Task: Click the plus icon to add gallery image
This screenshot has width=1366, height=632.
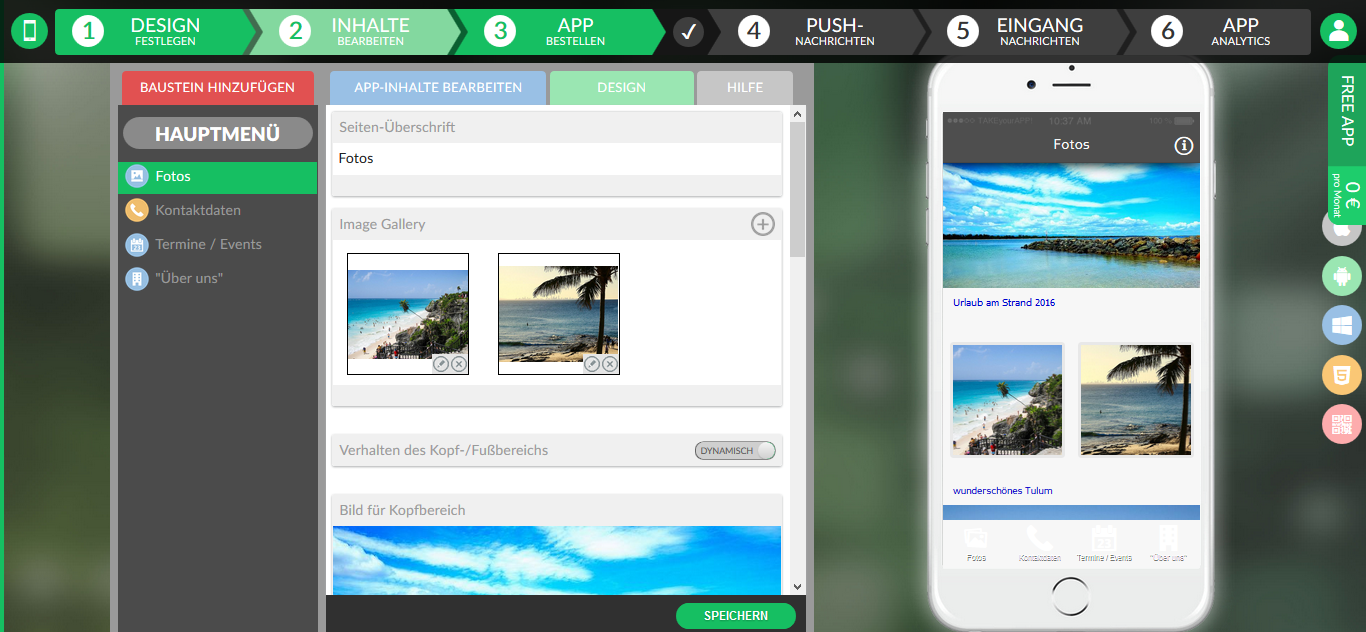Action: click(x=763, y=224)
